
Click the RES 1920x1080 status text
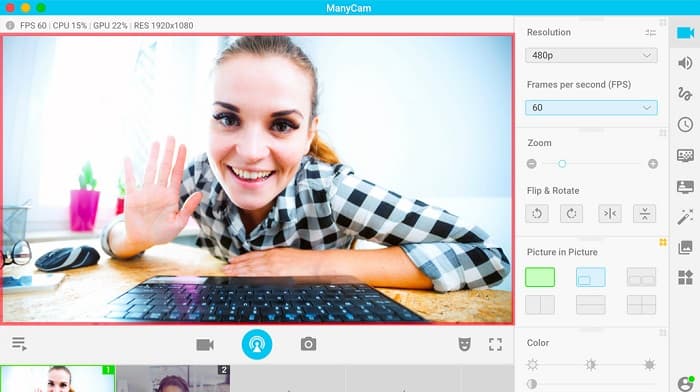pos(163,26)
